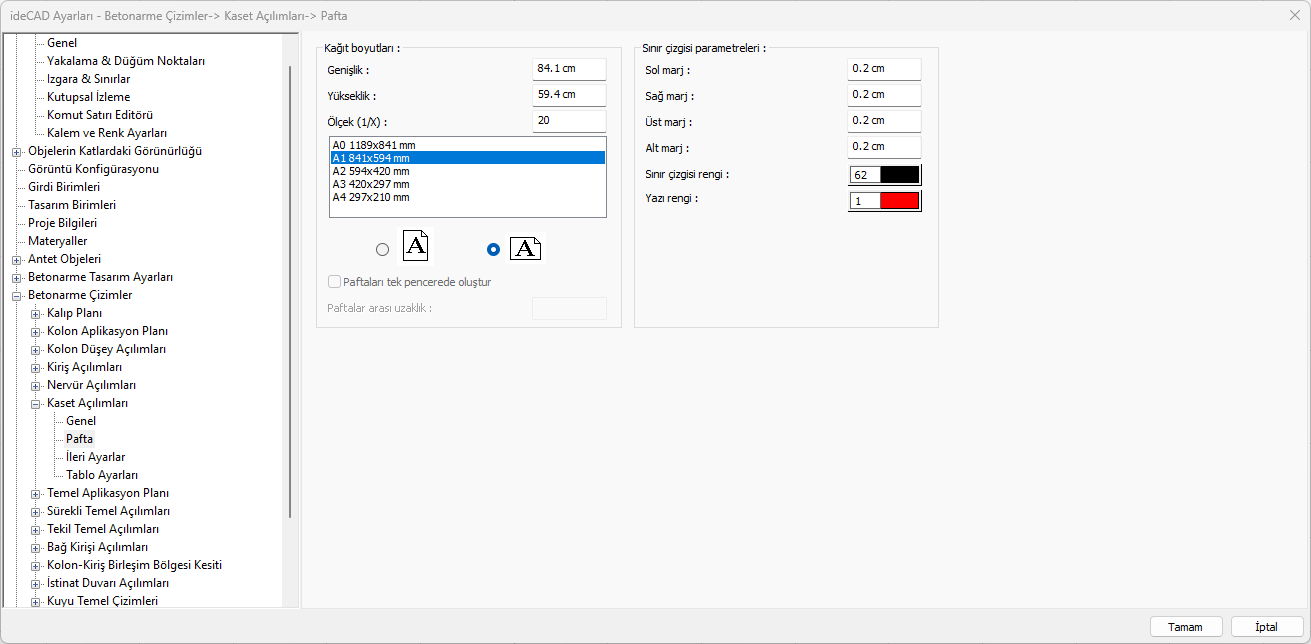The image size is (1311, 644).
Task: Enable Paftaları tek pencerede oluştur checkbox
Action: tap(335, 282)
